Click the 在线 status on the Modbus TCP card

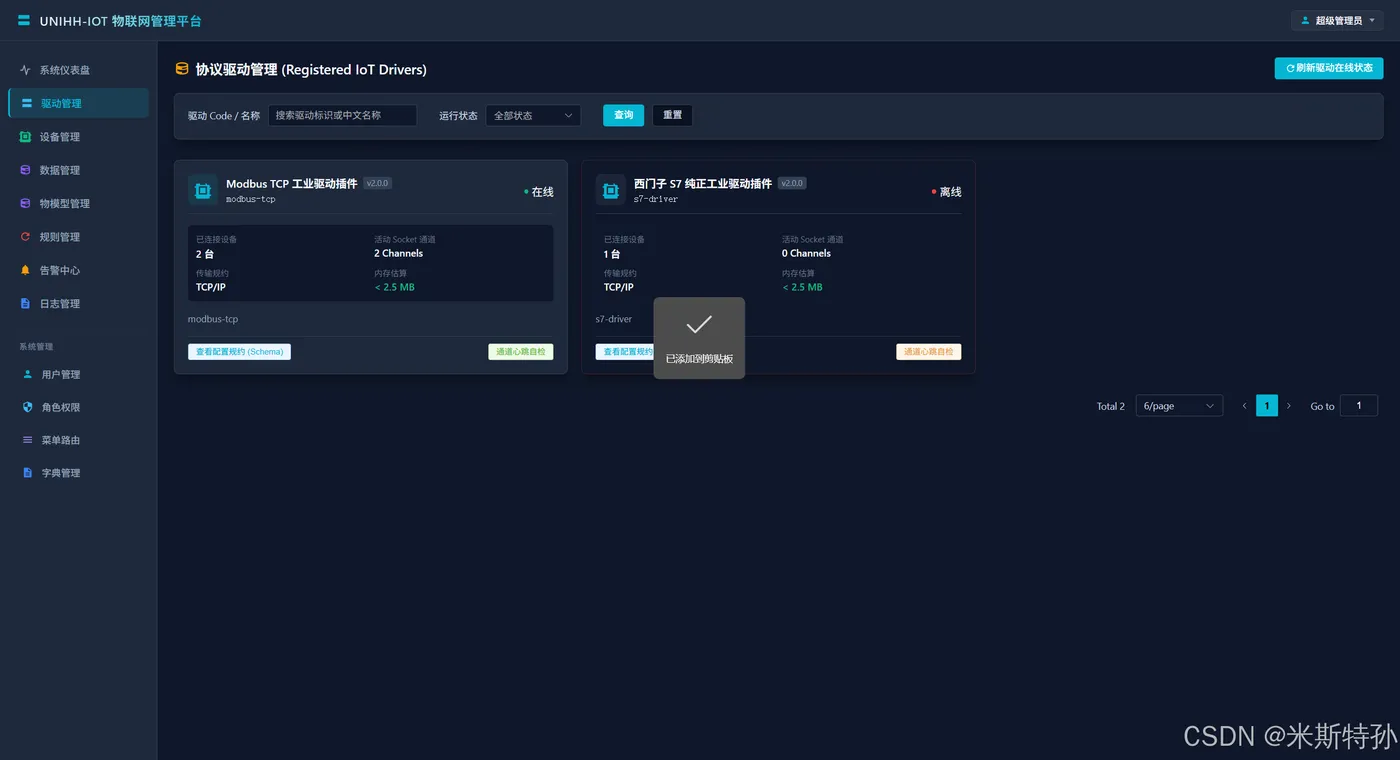point(539,191)
